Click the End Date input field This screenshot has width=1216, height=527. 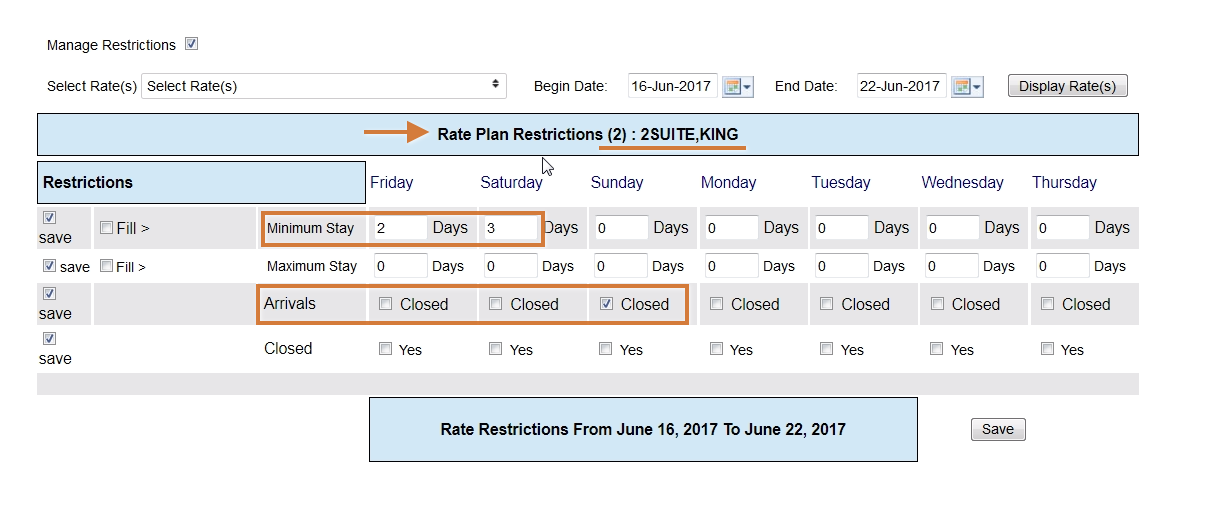902,86
